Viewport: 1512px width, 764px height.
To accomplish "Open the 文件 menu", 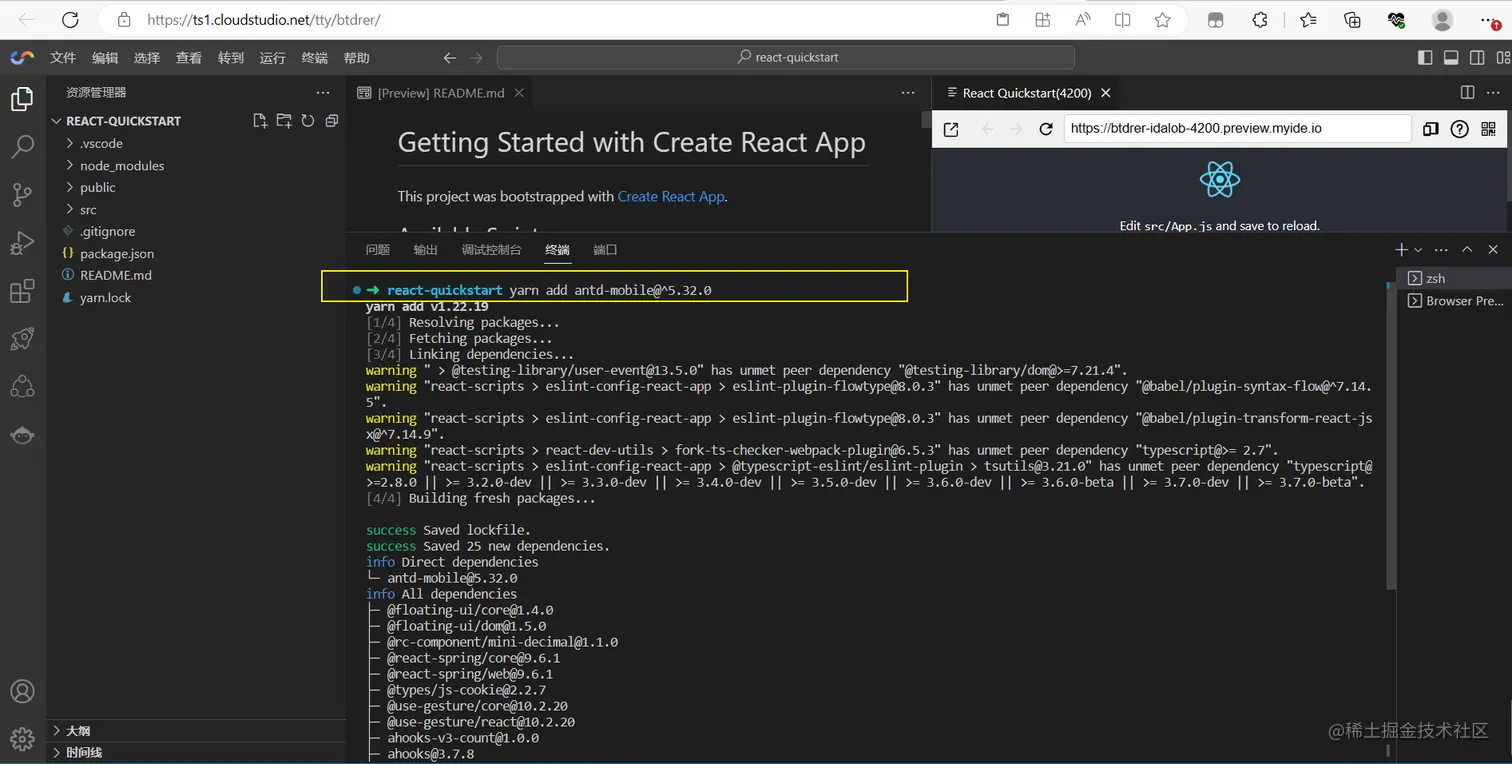I will (x=63, y=58).
